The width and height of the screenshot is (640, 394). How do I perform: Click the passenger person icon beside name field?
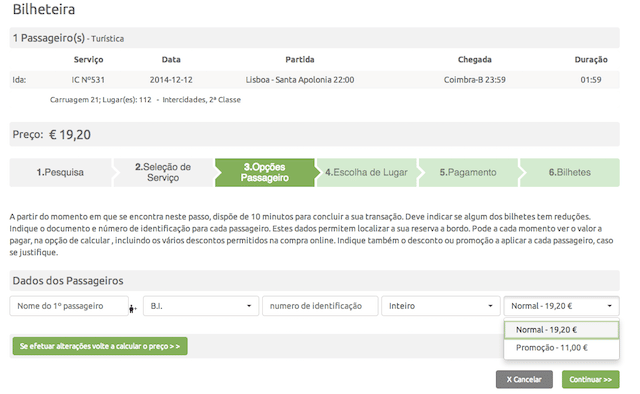point(132,309)
